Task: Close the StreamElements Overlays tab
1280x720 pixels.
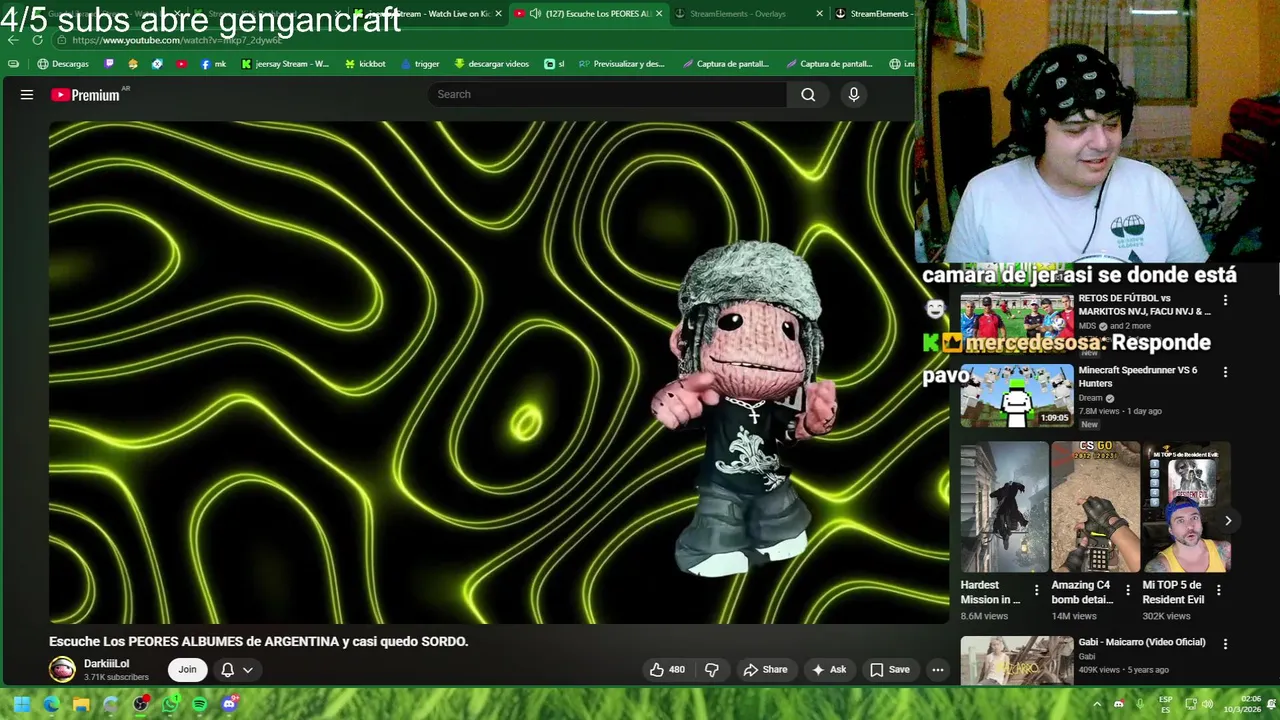Action: click(x=819, y=14)
